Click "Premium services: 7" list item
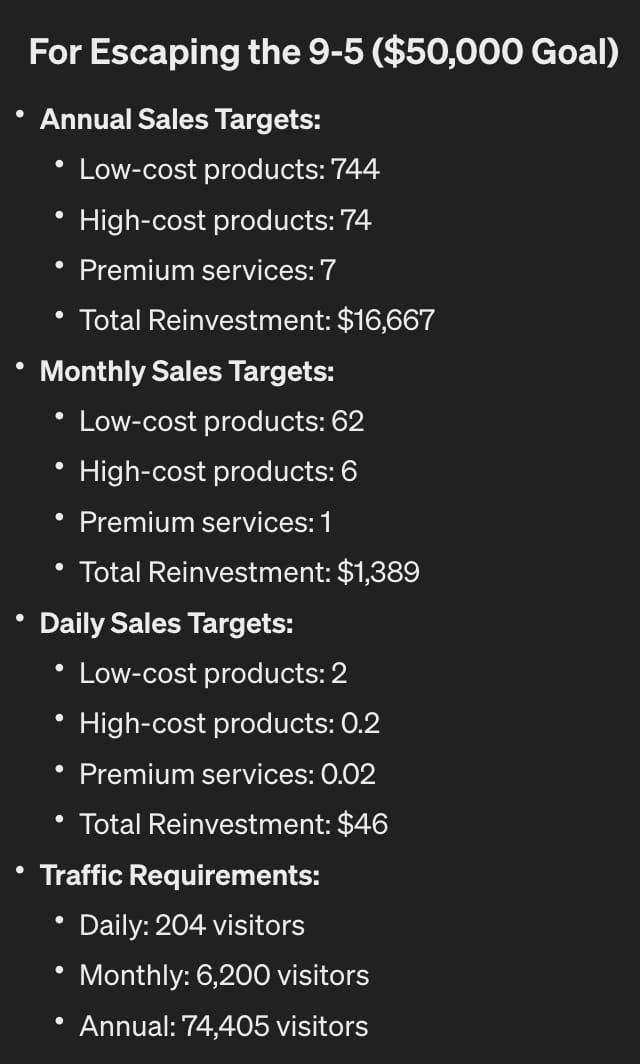 [207, 270]
